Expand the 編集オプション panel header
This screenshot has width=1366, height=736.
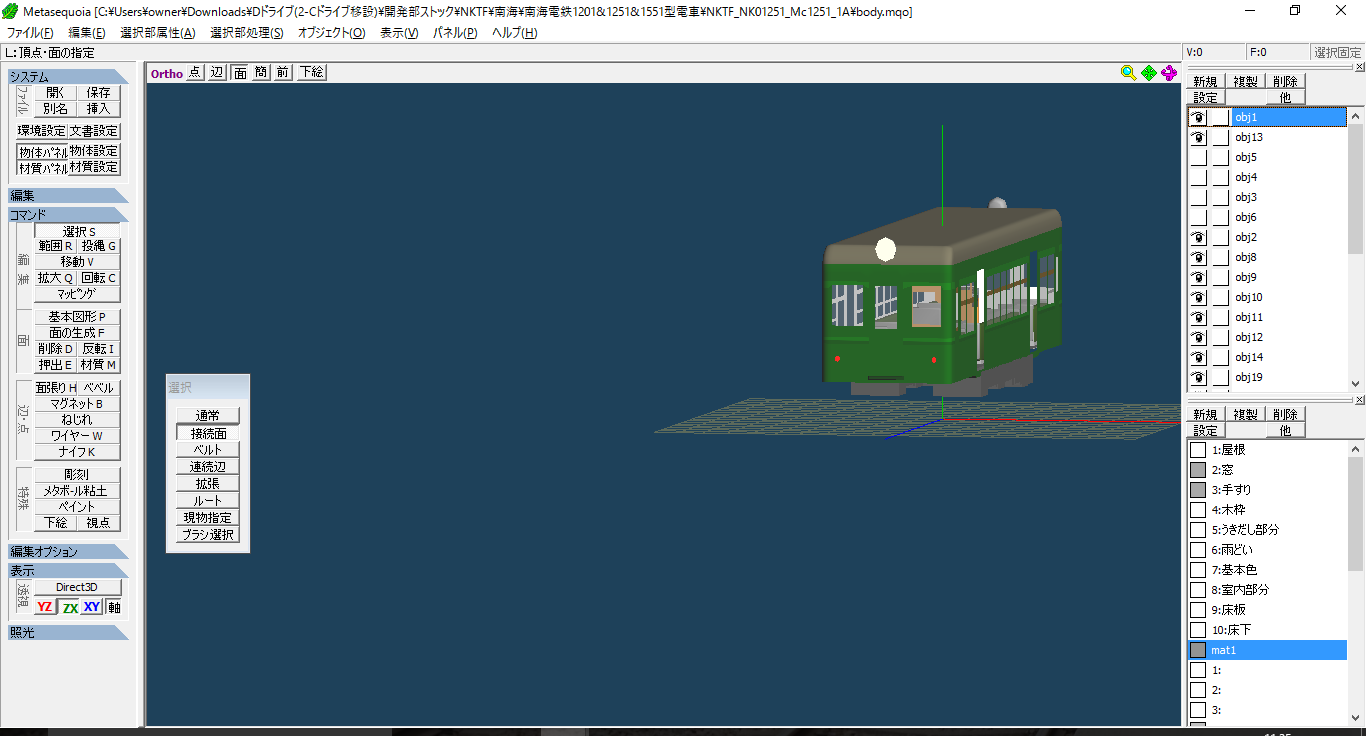pyautogui.click(x=68, y=551)
